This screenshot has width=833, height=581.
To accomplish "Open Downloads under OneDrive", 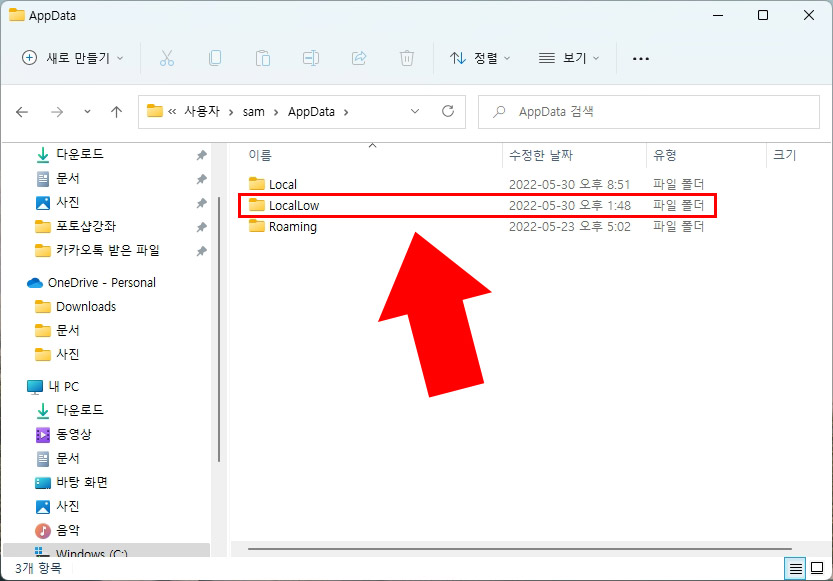I will pos(75,306).
